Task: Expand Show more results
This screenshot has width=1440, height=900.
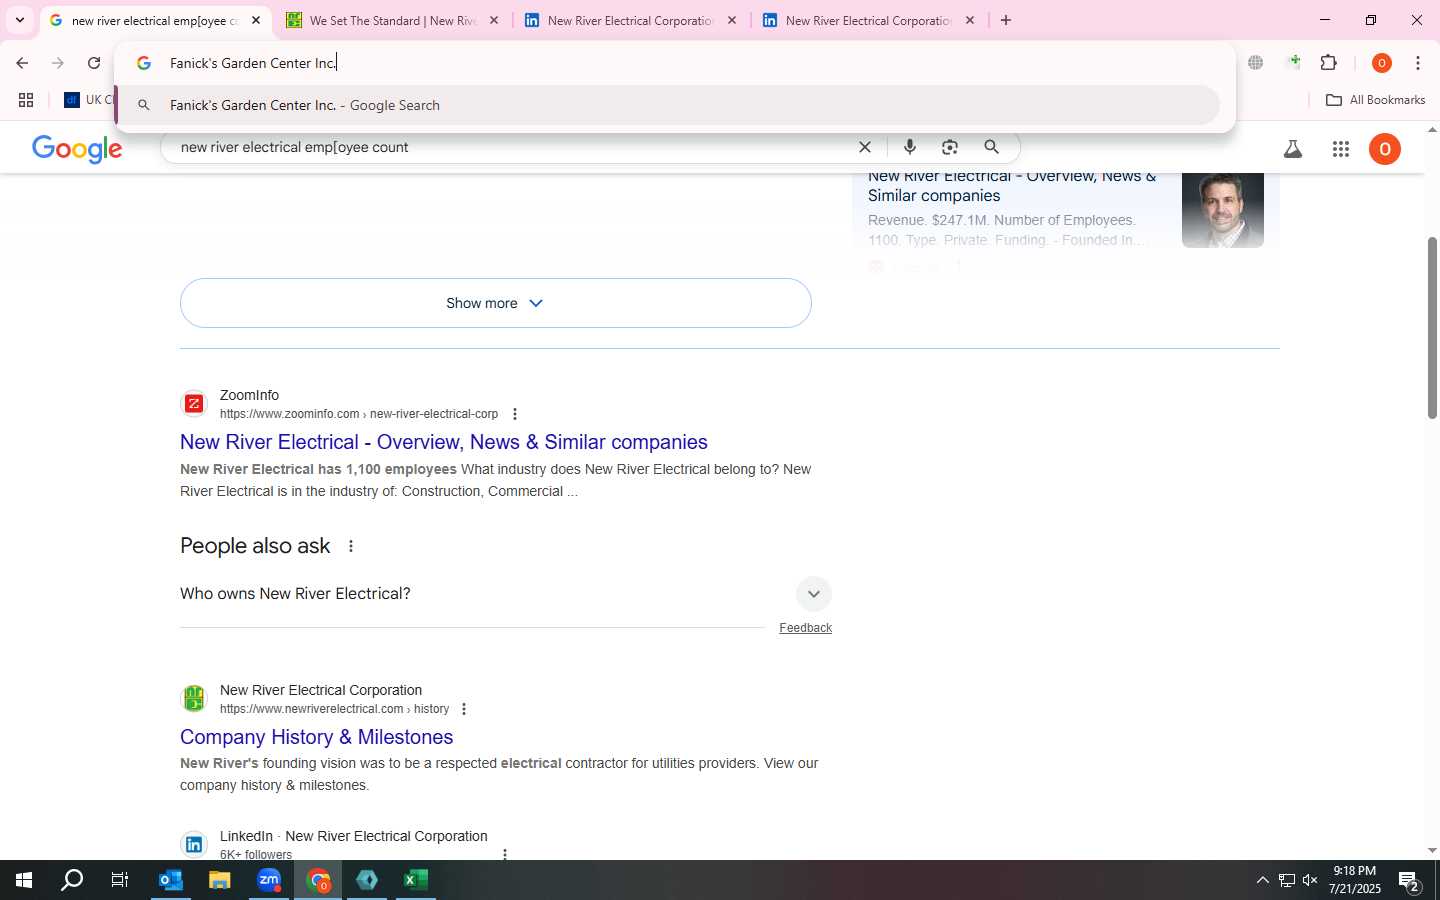Action: 496,303
